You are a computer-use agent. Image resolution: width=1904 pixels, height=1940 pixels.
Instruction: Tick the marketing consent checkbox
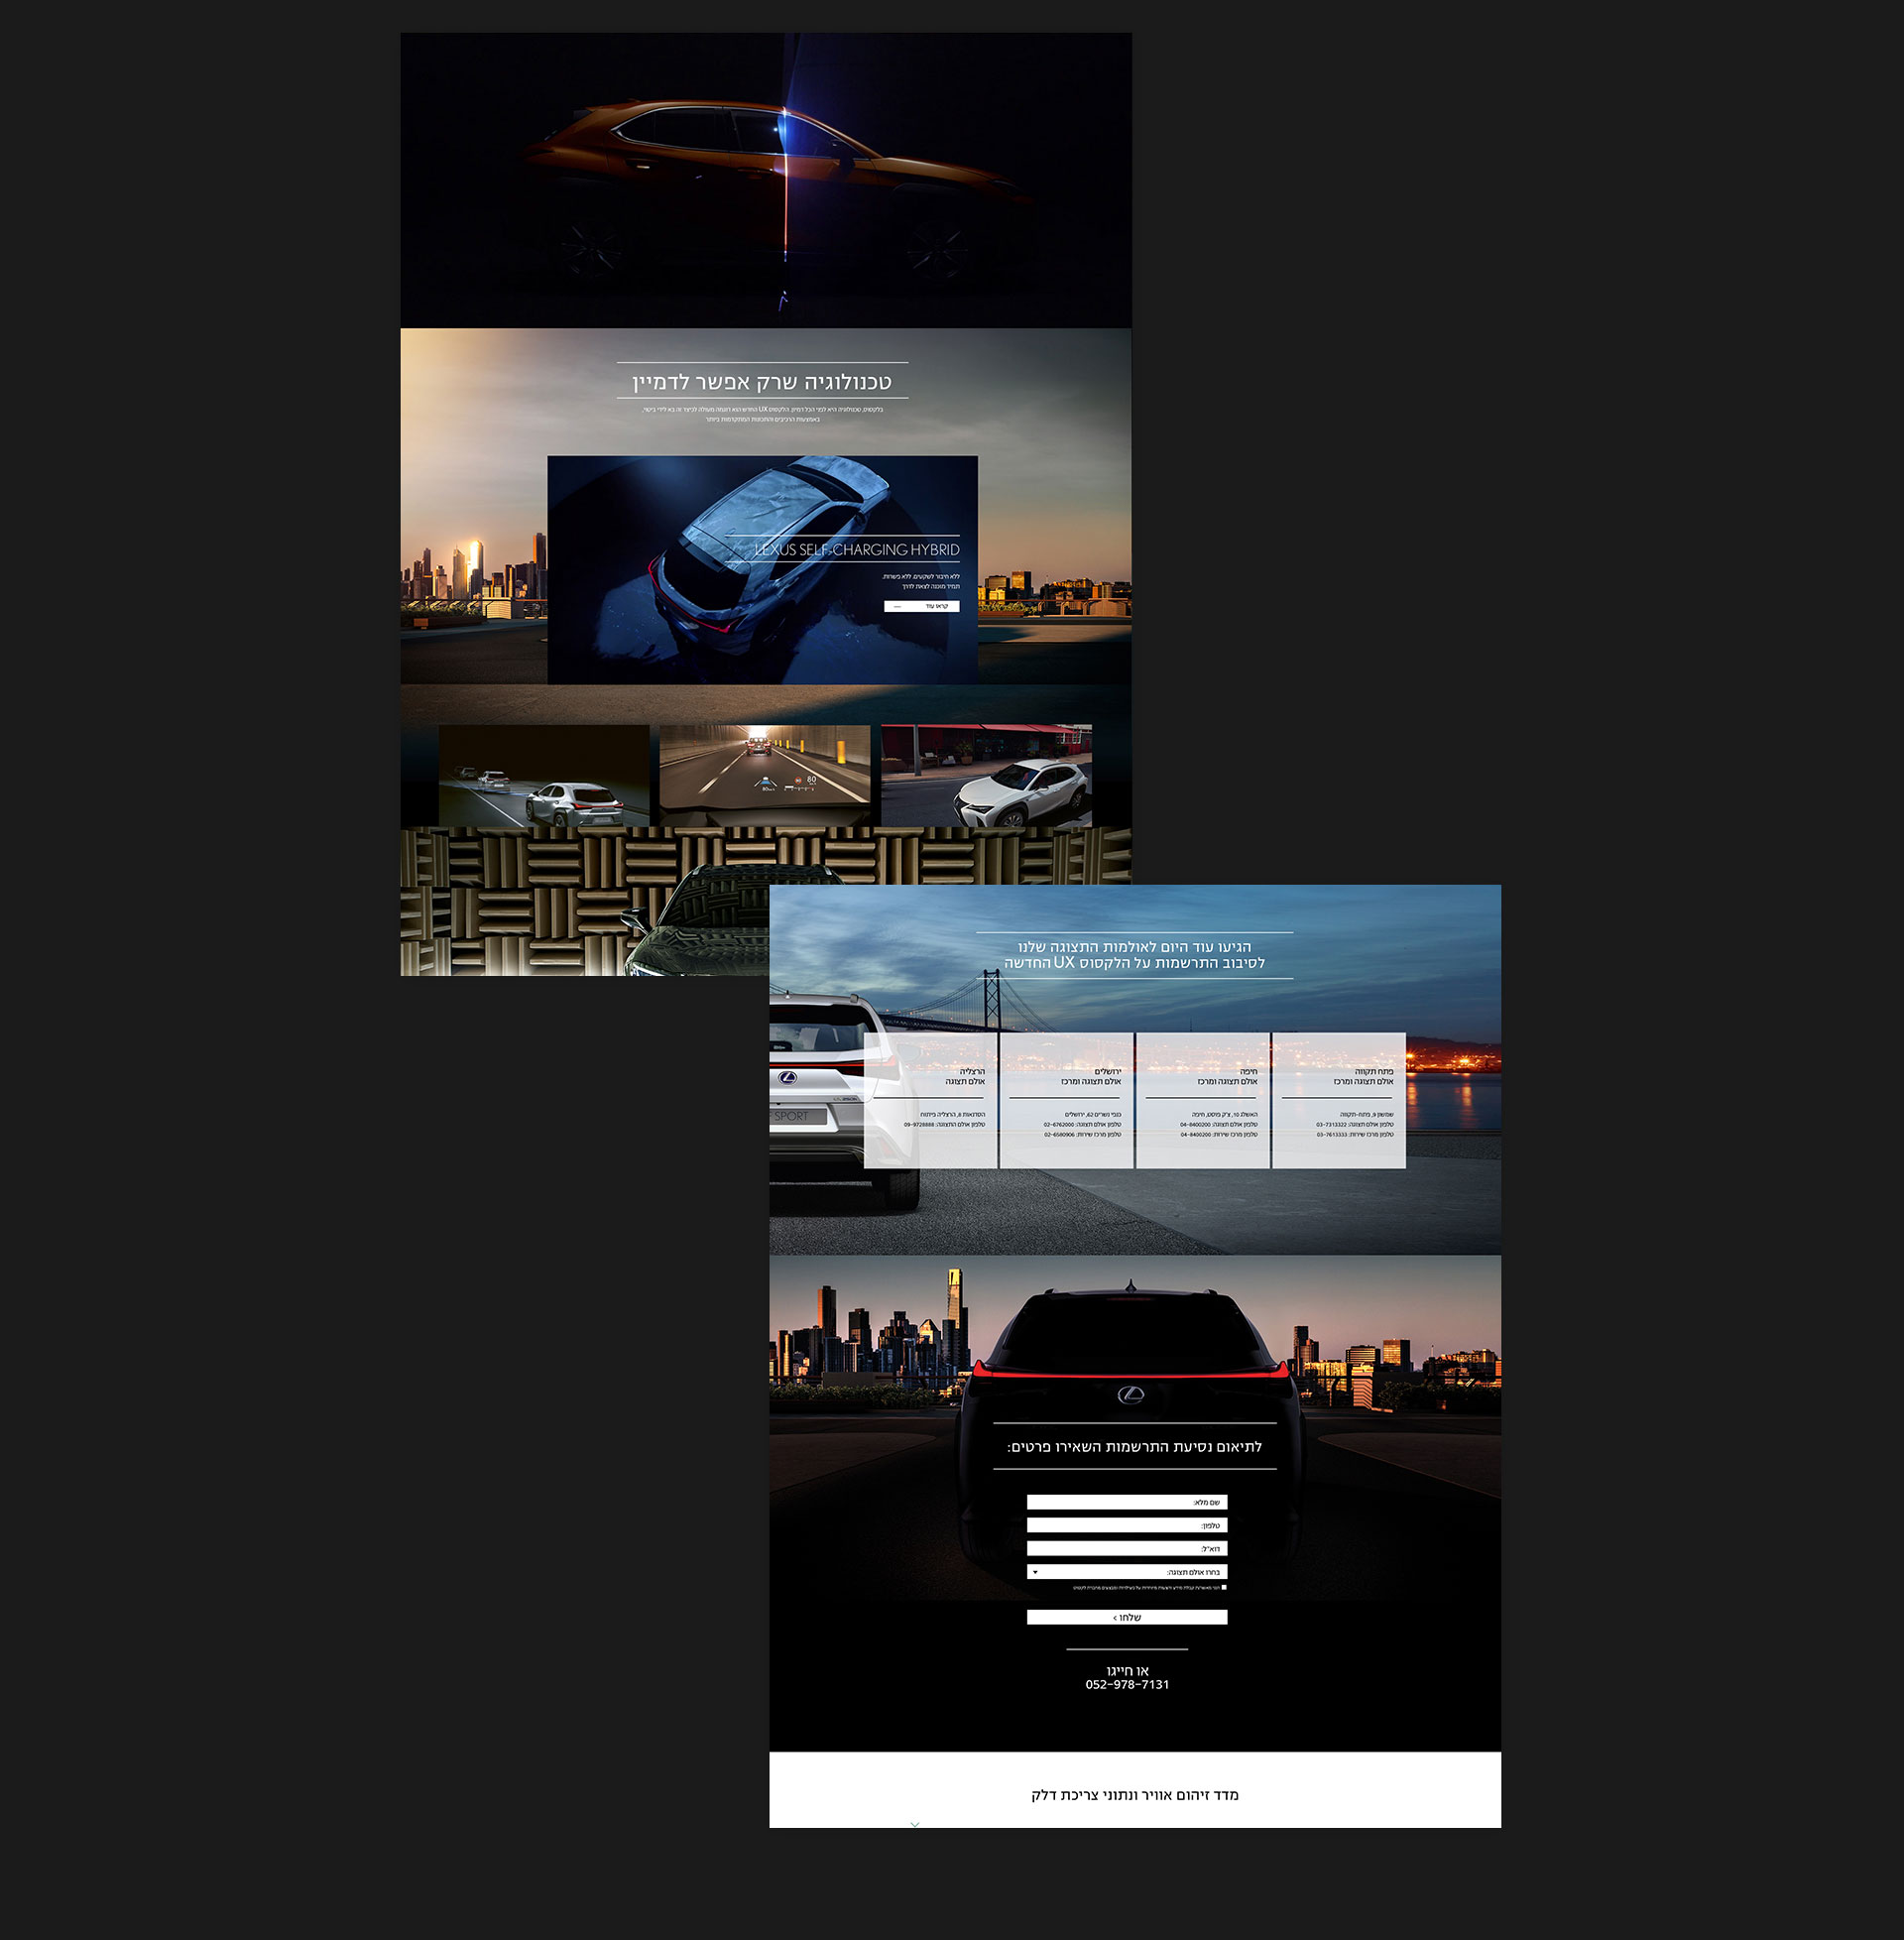click(1223, 1587)
